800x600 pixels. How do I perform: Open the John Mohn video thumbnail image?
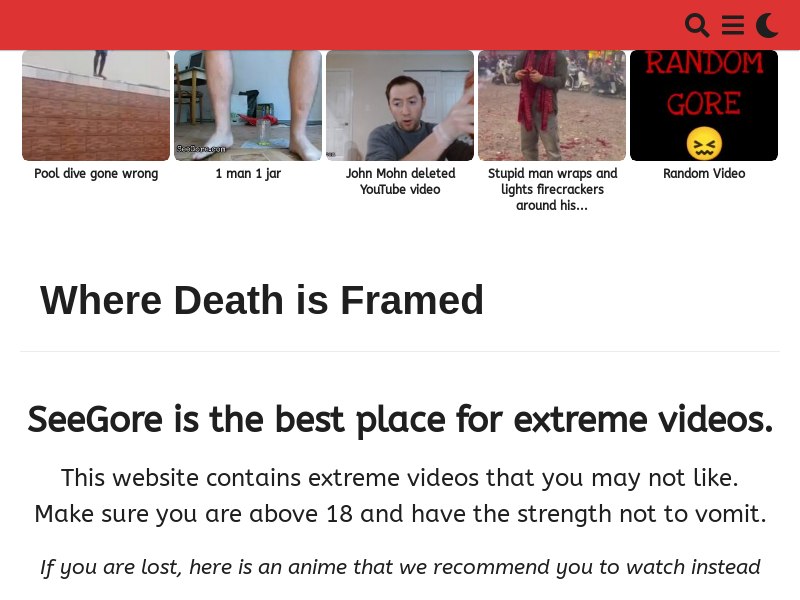(400, 106)
